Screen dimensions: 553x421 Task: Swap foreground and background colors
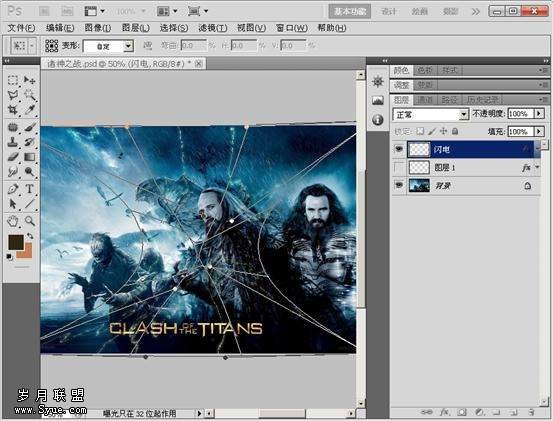pos(30,237)
